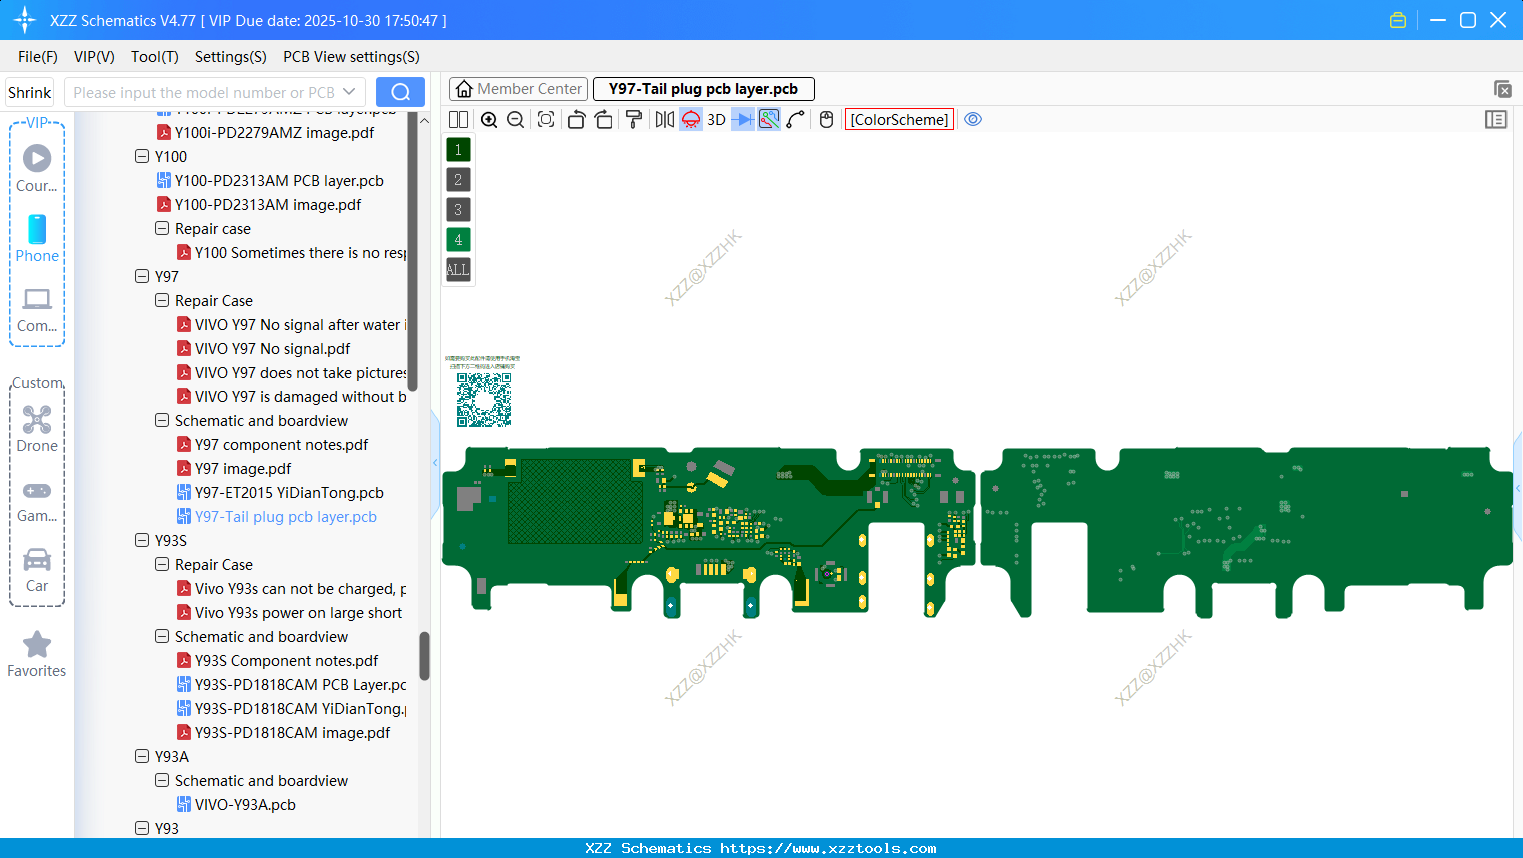1523x858 pixels.
Task: Collapse the Y93S Repair Case section
Action: (x=161, y=564)
